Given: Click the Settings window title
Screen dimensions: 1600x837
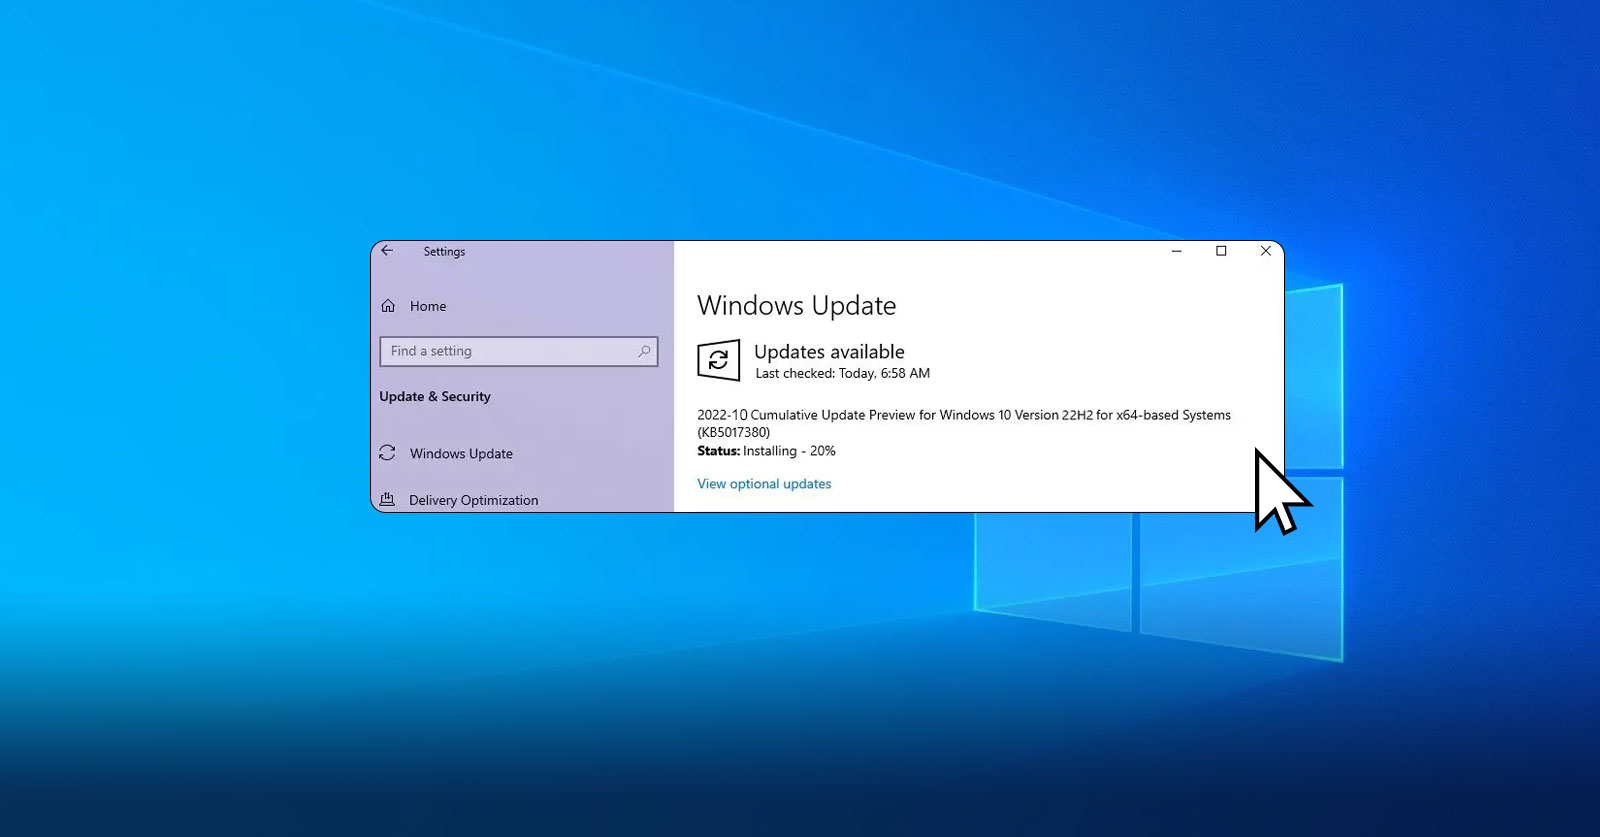Looking at the screenshot, I should click(444, 252).
